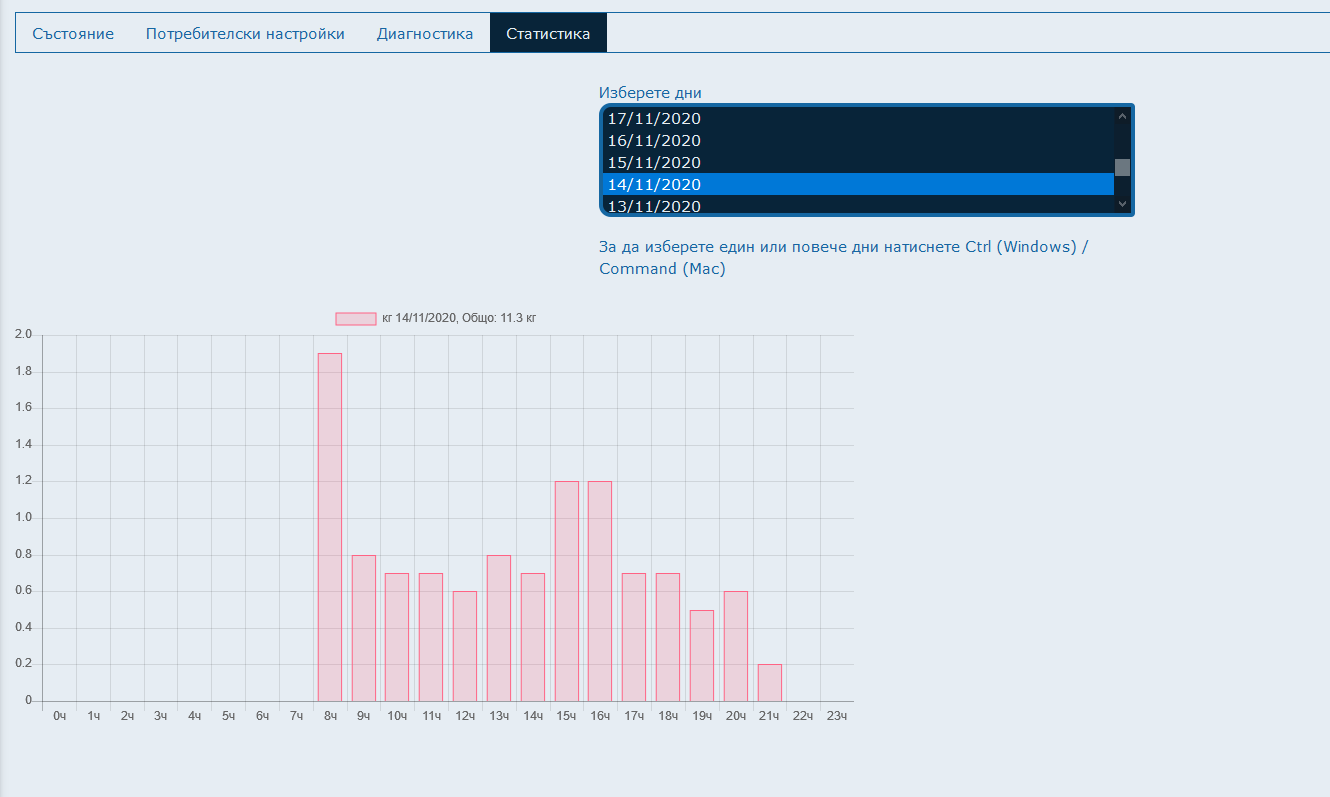The height and width of the screenshot is (797, 1330).
Task: Click the 7ч x-axis label
Action: click(x=296, y=715)
